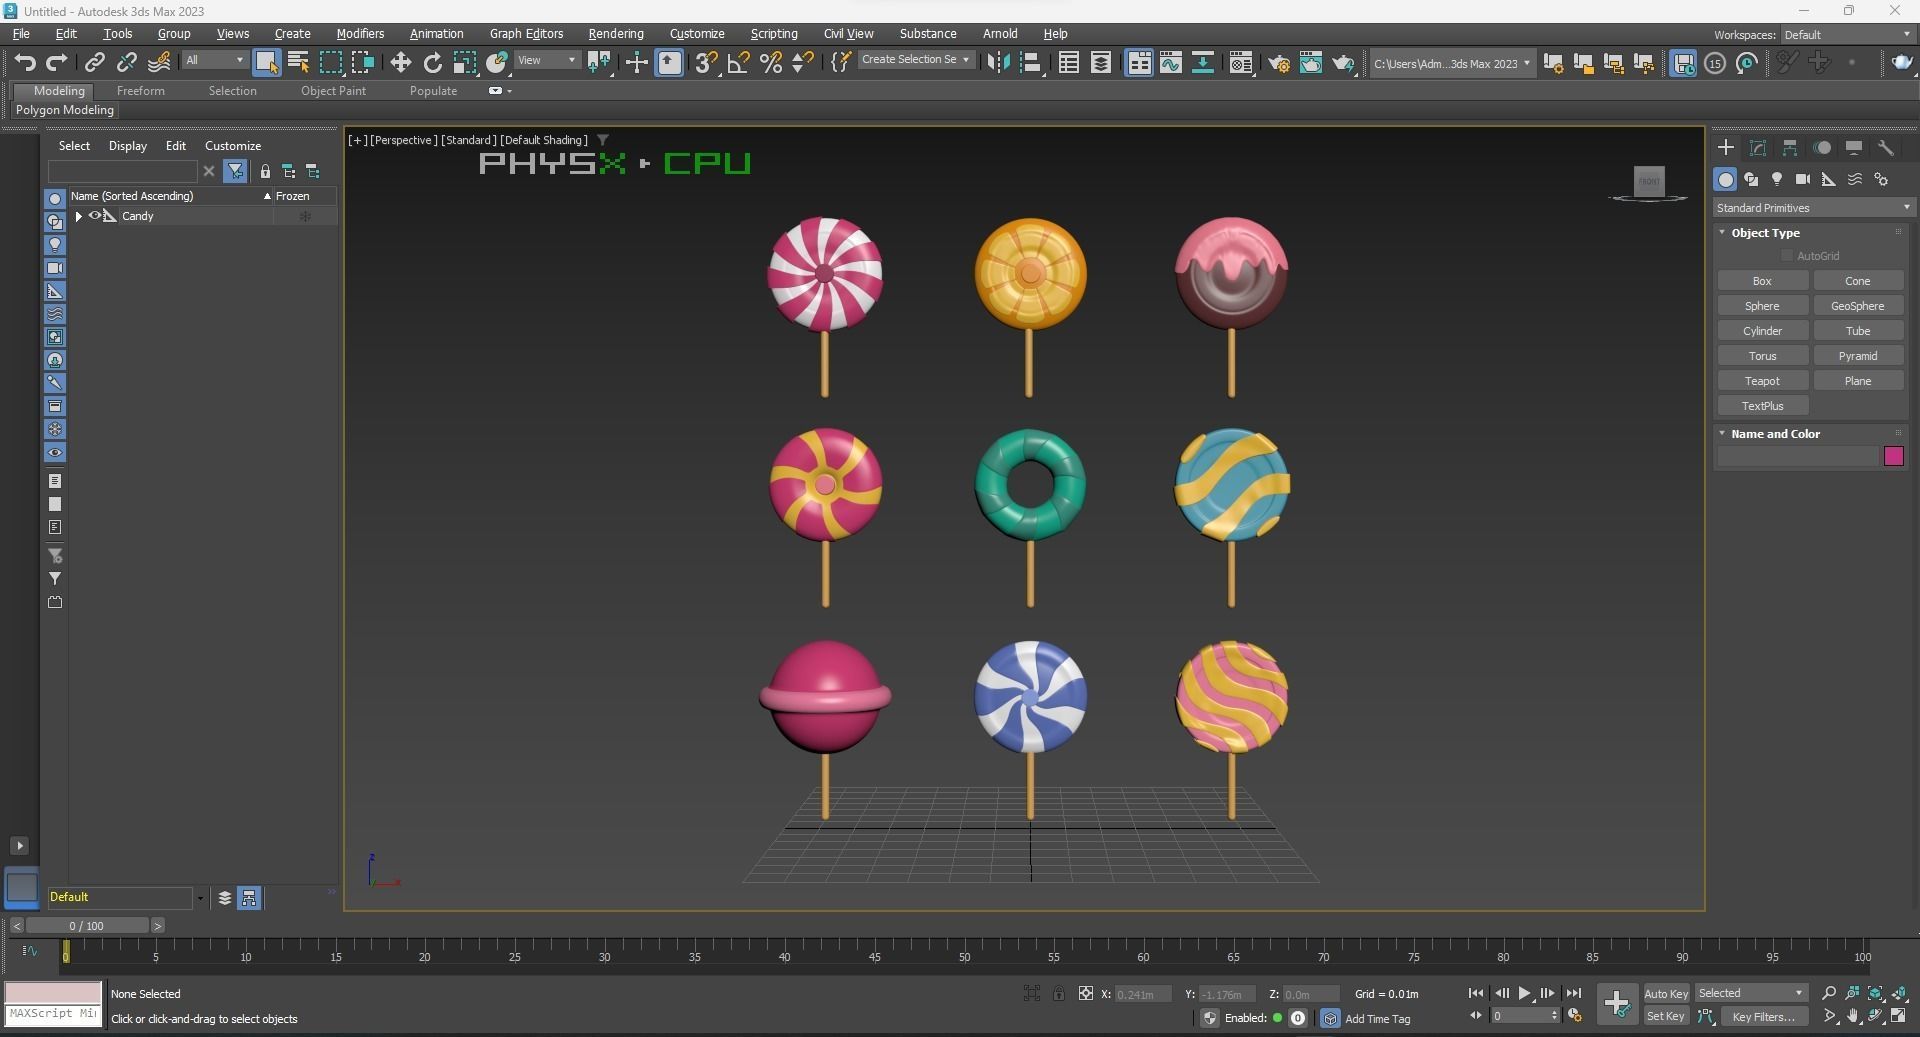
Task: Click the ViewCube in the viewport
Action: click(1649, 181)
